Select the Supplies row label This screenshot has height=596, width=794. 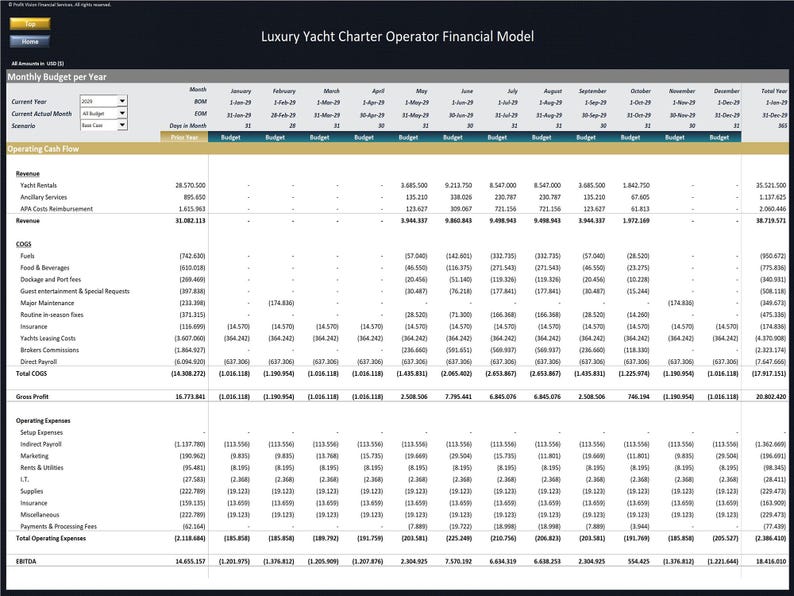[31, 491]
